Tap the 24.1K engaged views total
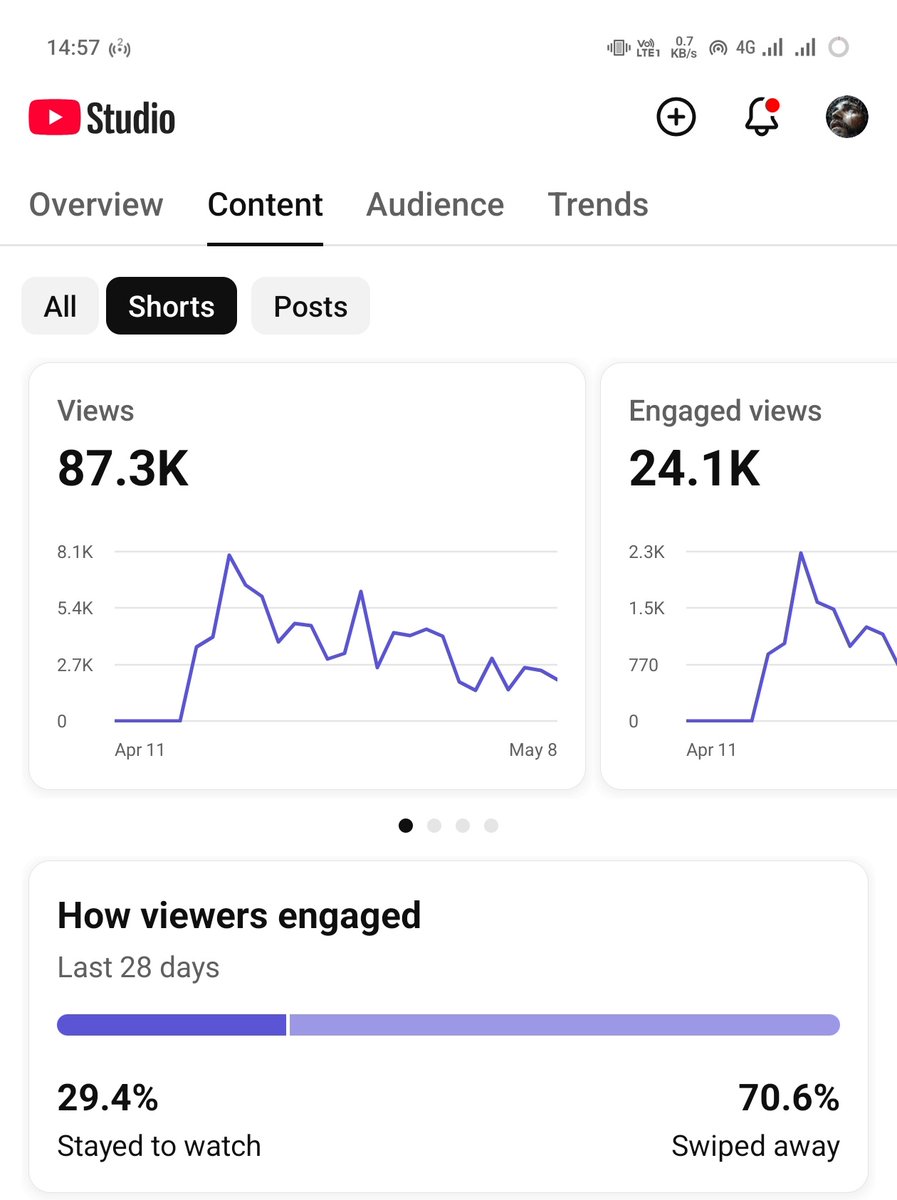Screen dimensions: 897x1200 coord(695,468)
